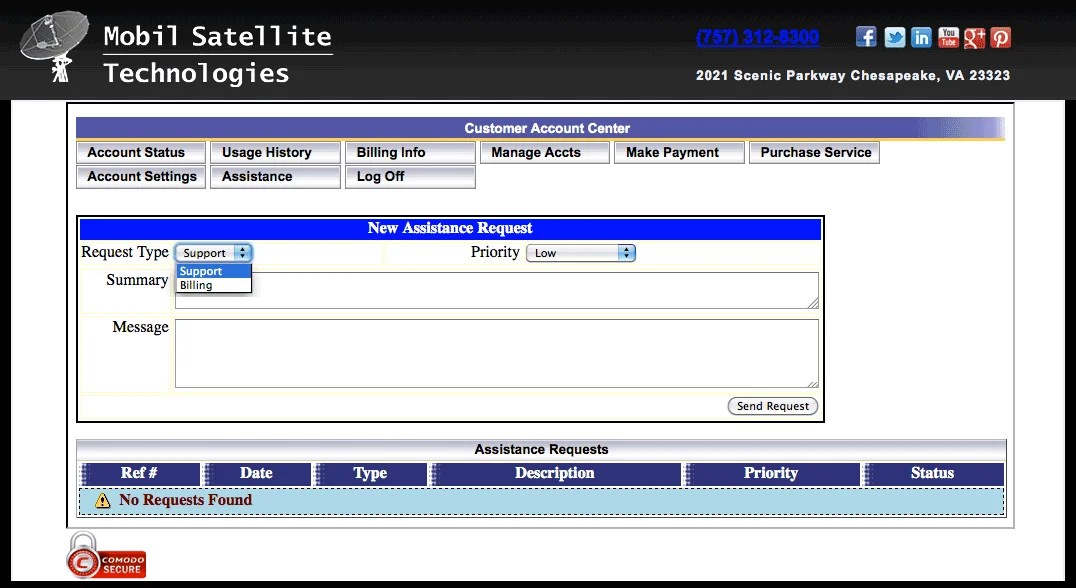Go to Account Status

pos(141,152)
